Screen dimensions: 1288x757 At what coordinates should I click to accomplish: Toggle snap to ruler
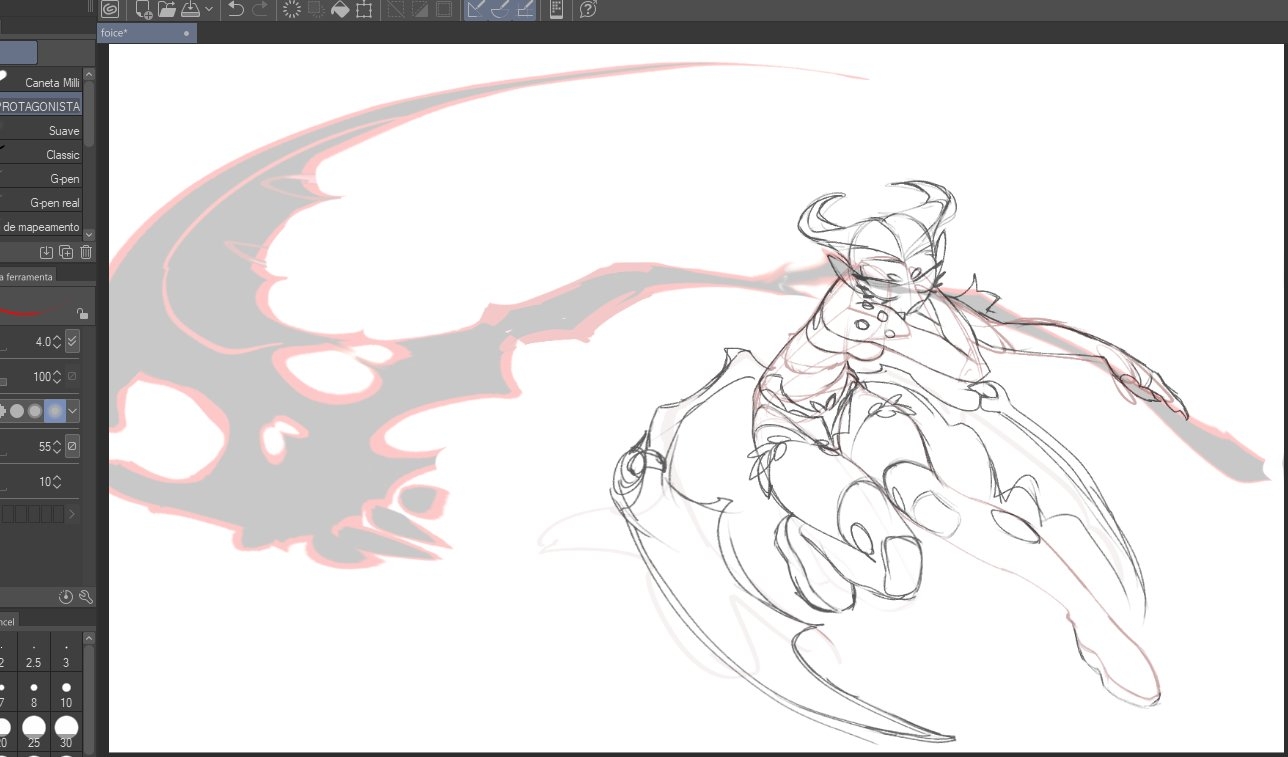click(476, 10)
